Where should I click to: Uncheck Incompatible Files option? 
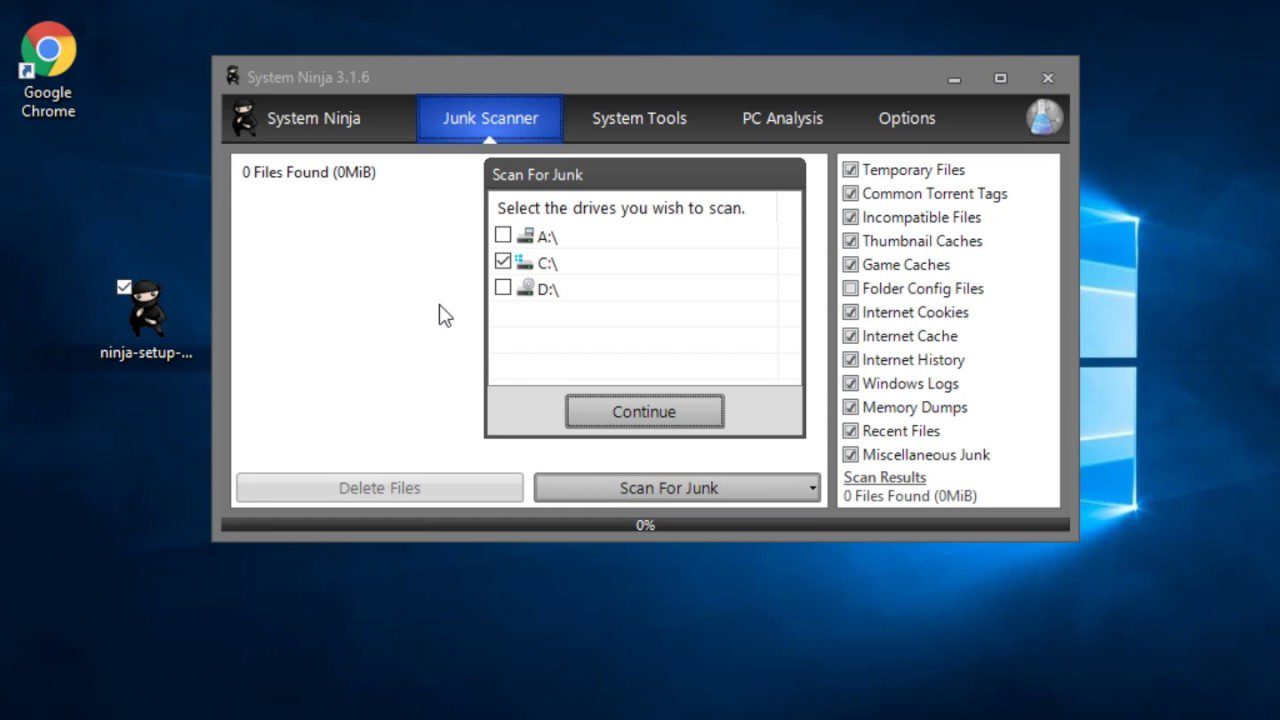point(850,217)
